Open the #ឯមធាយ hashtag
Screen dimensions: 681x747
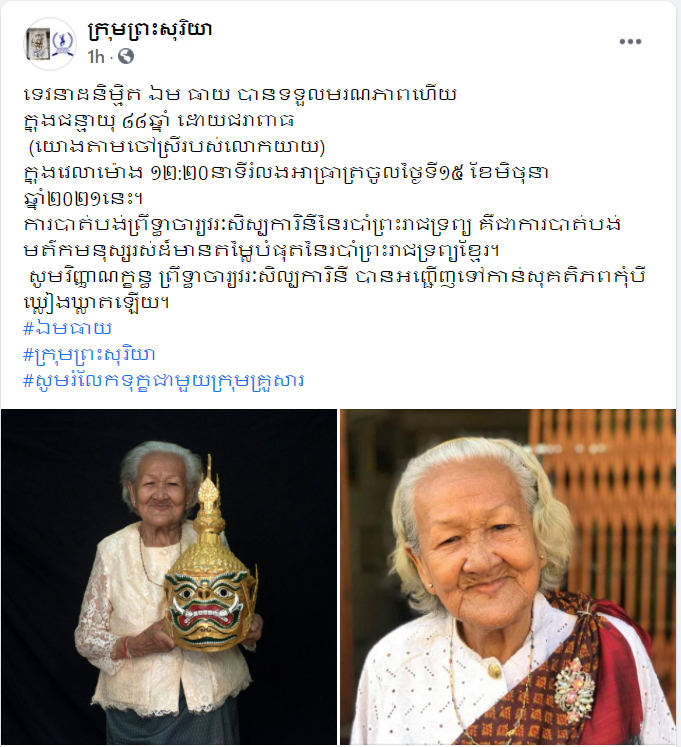coord(68,328)
